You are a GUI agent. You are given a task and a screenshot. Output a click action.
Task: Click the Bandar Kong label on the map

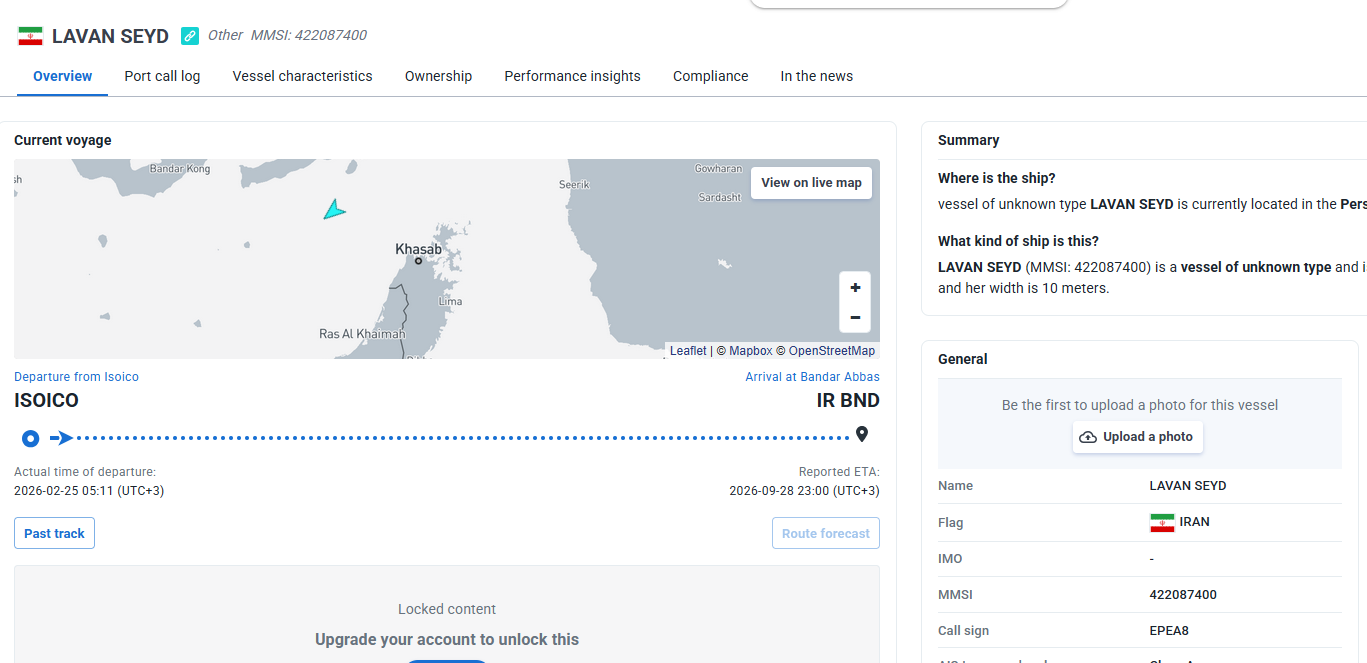coord(180,169)
